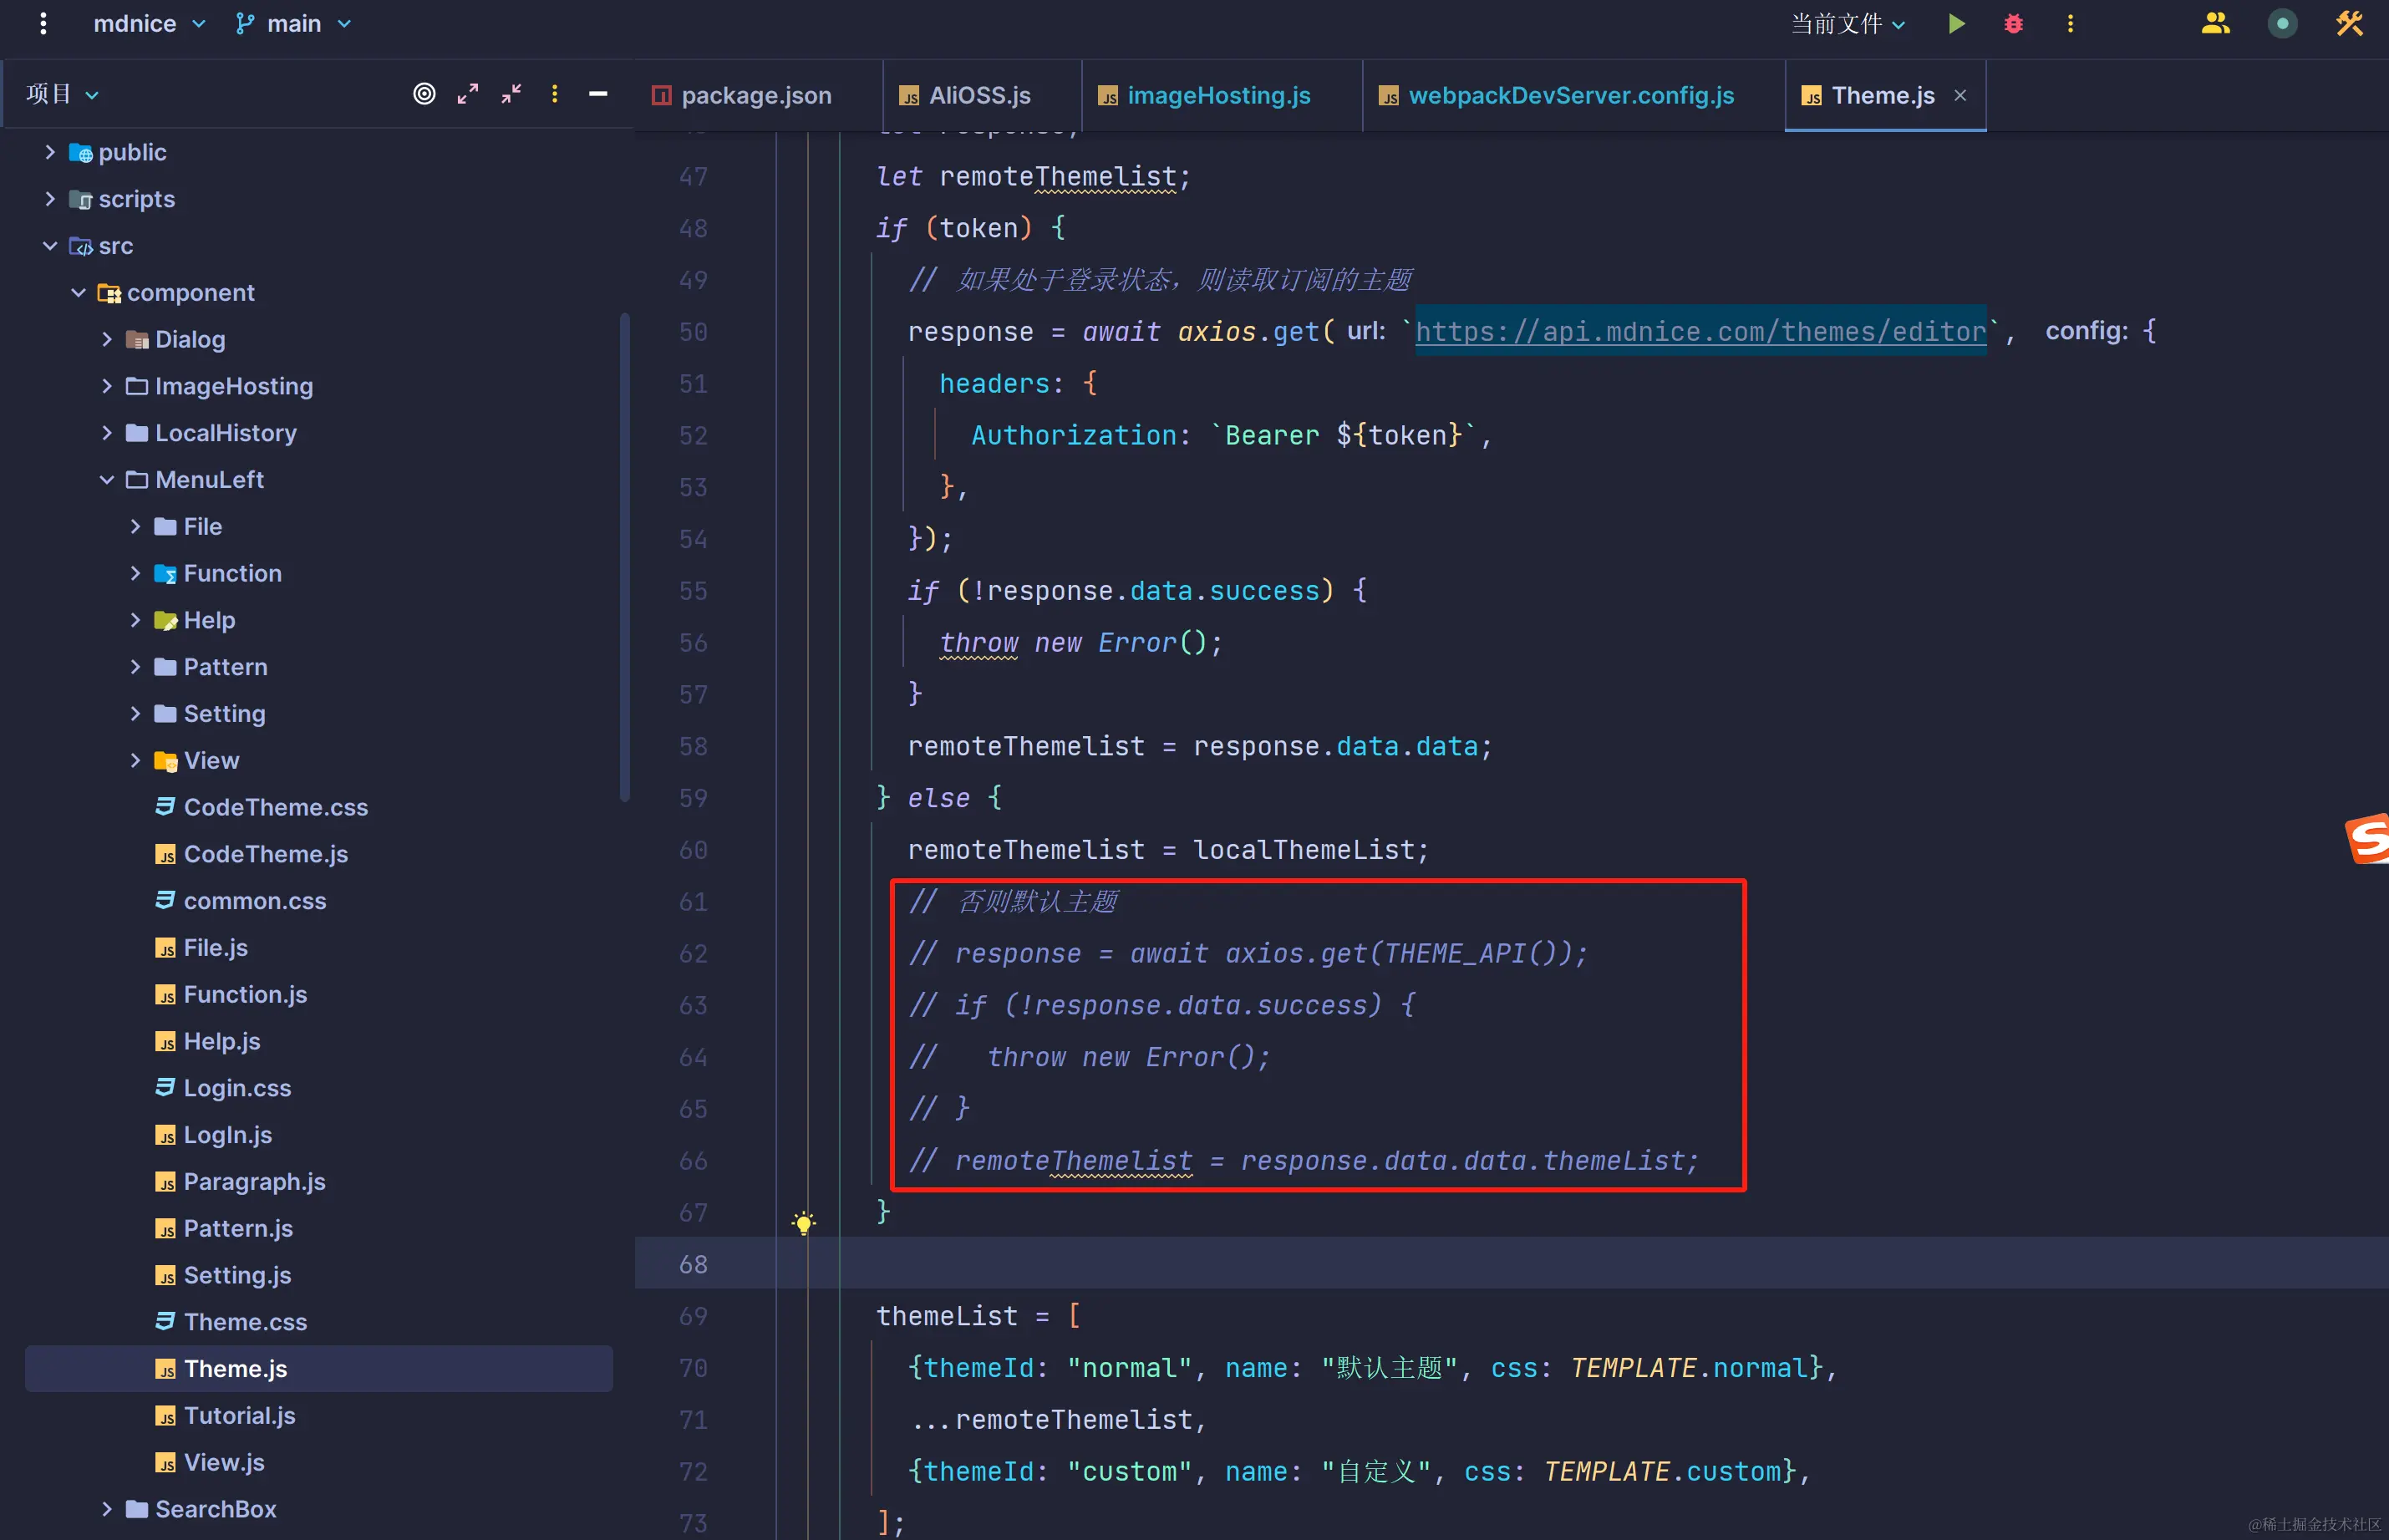Switch to the webpackDevServer.config.js tab
Screen dimensions: 2389x1540
1570,95
